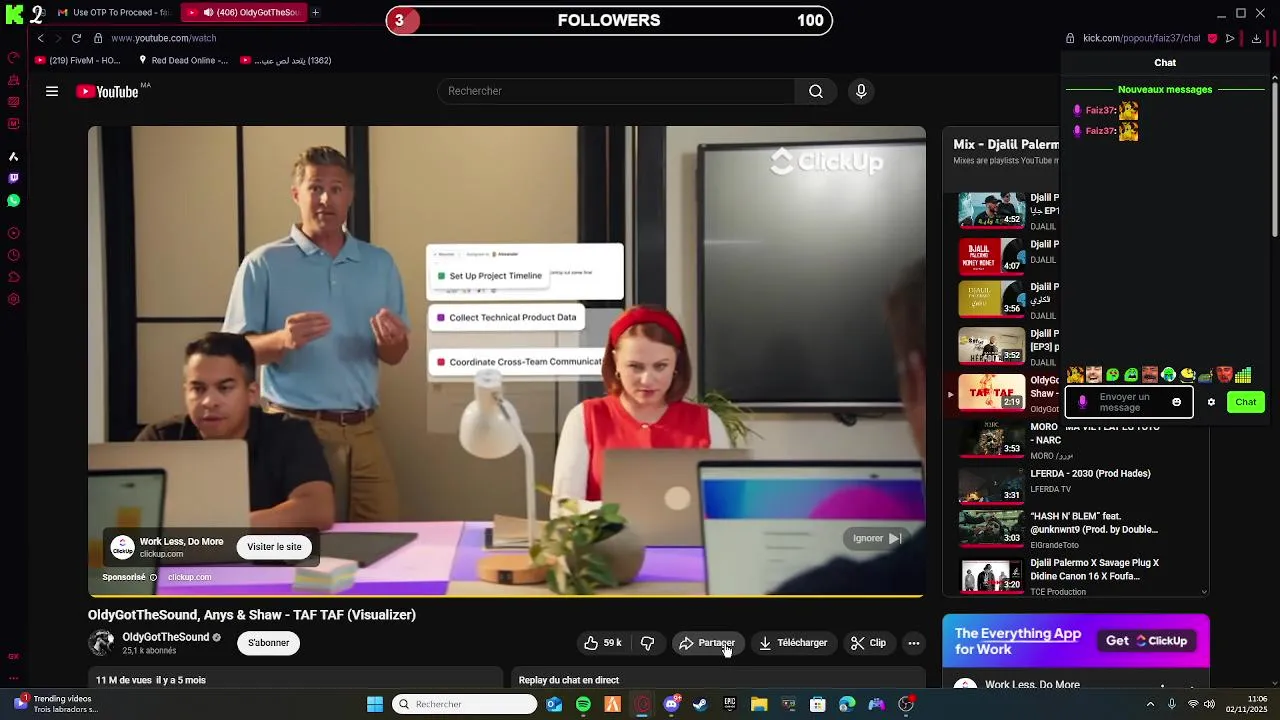Open the three-dot more actions menu

click(913, 643)
